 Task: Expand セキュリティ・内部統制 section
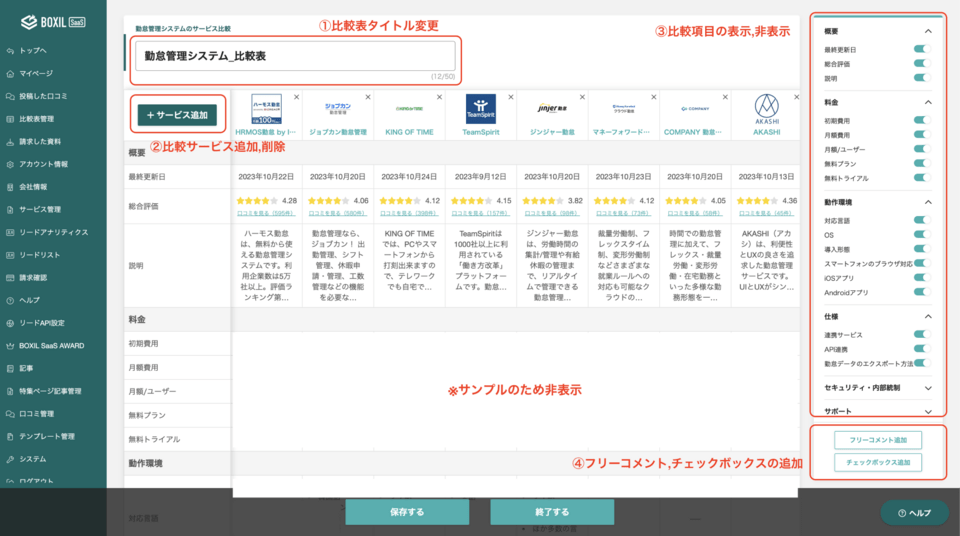[x=928, y=386]
